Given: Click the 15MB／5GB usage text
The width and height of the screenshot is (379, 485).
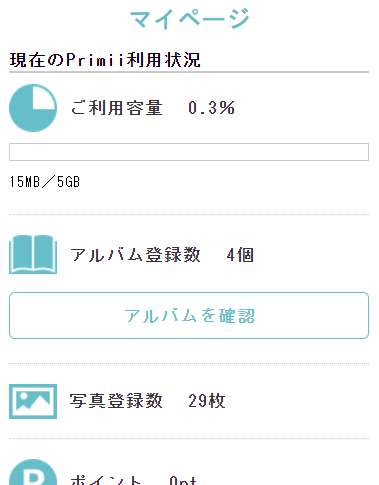Looking at the screenshot, I should tap(45, 182).
